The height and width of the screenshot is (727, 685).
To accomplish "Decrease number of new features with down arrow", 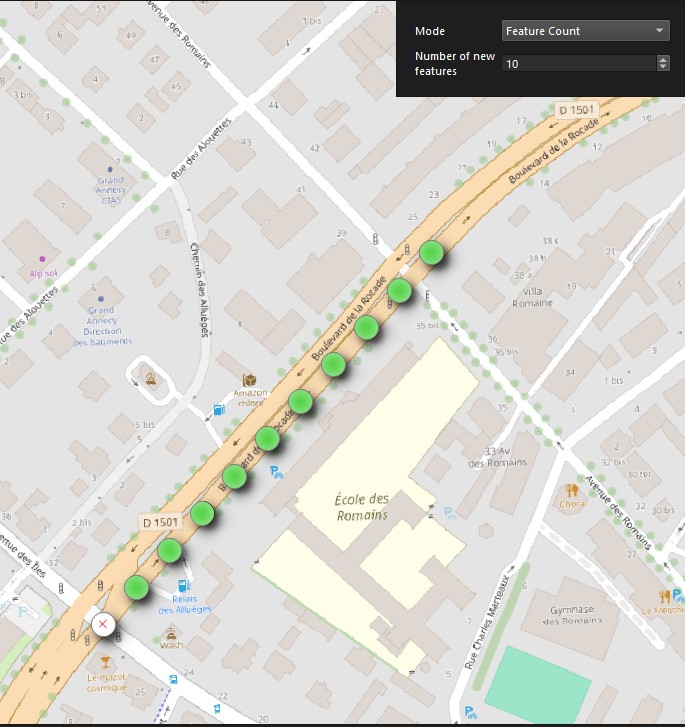I will click(663, 67).
